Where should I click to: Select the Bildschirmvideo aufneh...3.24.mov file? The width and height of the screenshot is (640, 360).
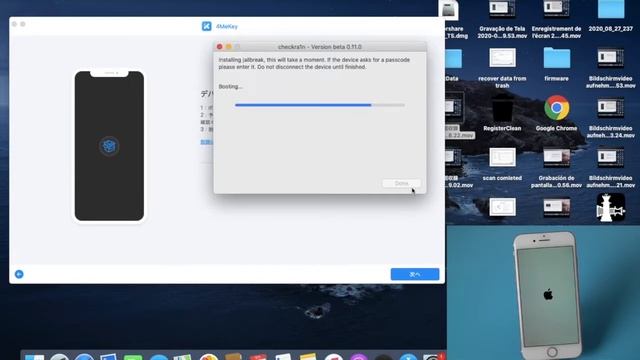(611, 108)
